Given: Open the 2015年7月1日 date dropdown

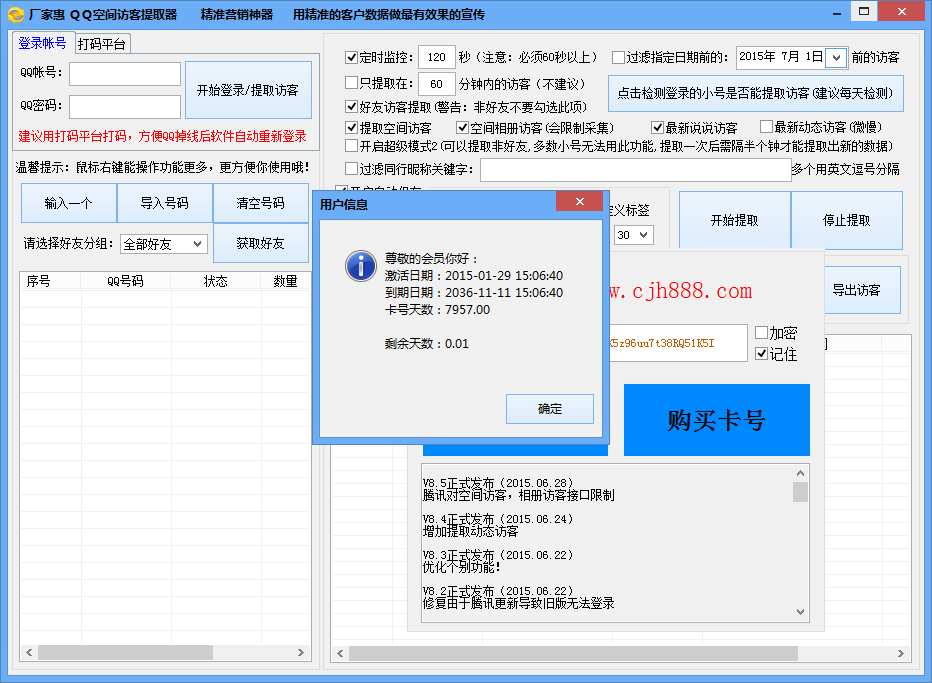Looking at the screenshot, I should 790,57.
